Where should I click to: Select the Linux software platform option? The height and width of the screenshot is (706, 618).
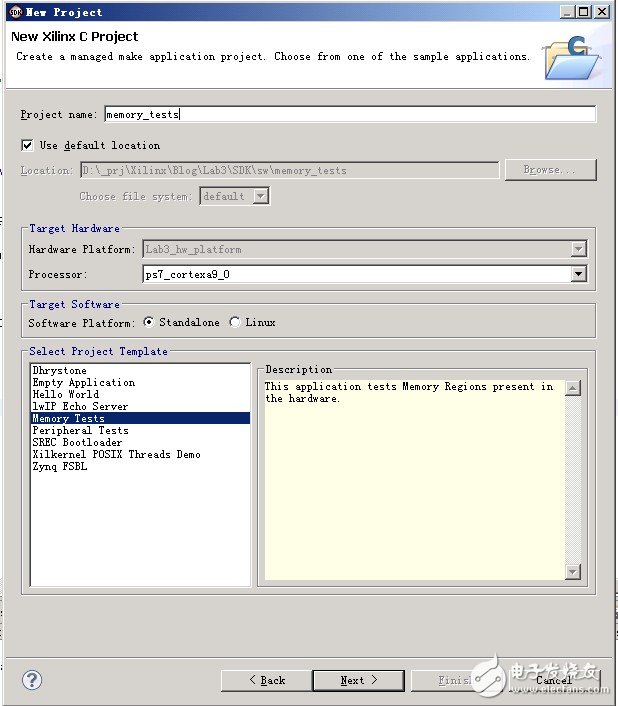(235, 322)
